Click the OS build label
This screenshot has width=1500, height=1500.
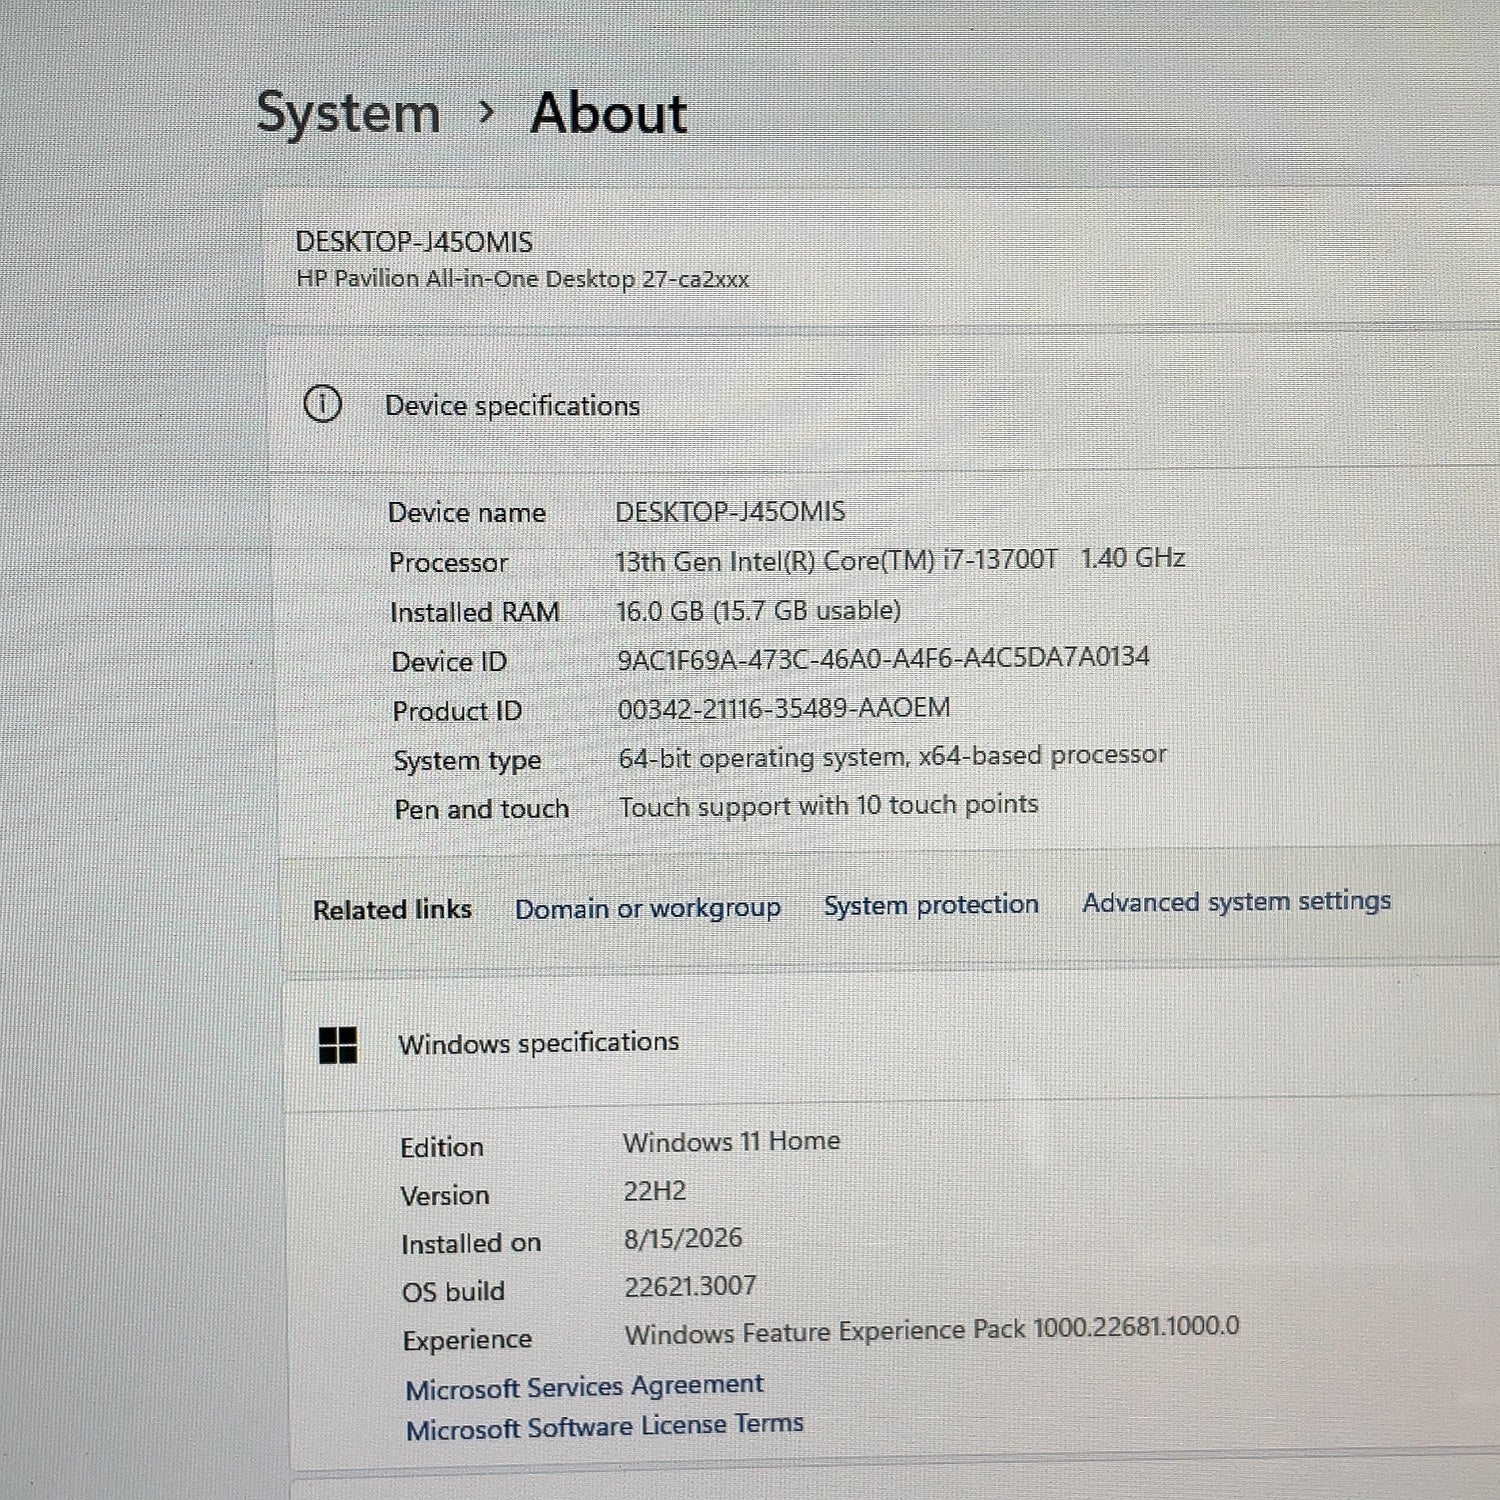(453, 1292)
